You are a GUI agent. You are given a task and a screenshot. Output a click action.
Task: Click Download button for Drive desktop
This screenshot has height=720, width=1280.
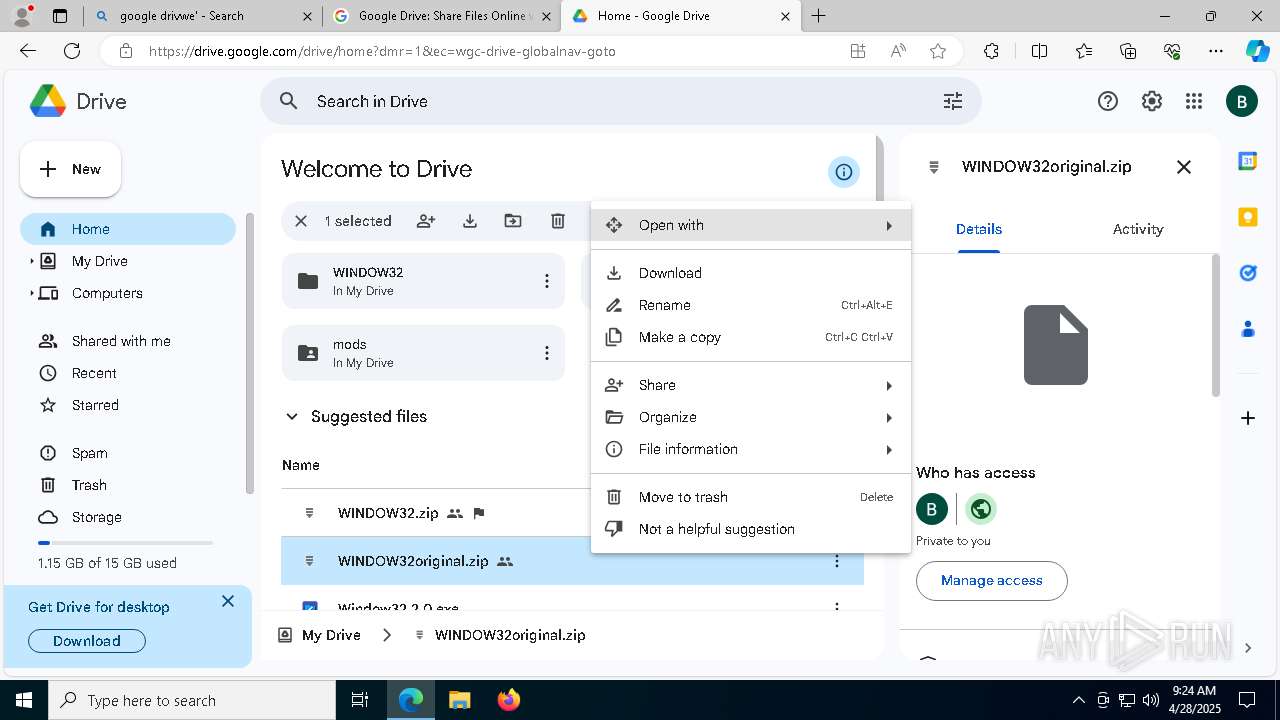click(86, 641)
